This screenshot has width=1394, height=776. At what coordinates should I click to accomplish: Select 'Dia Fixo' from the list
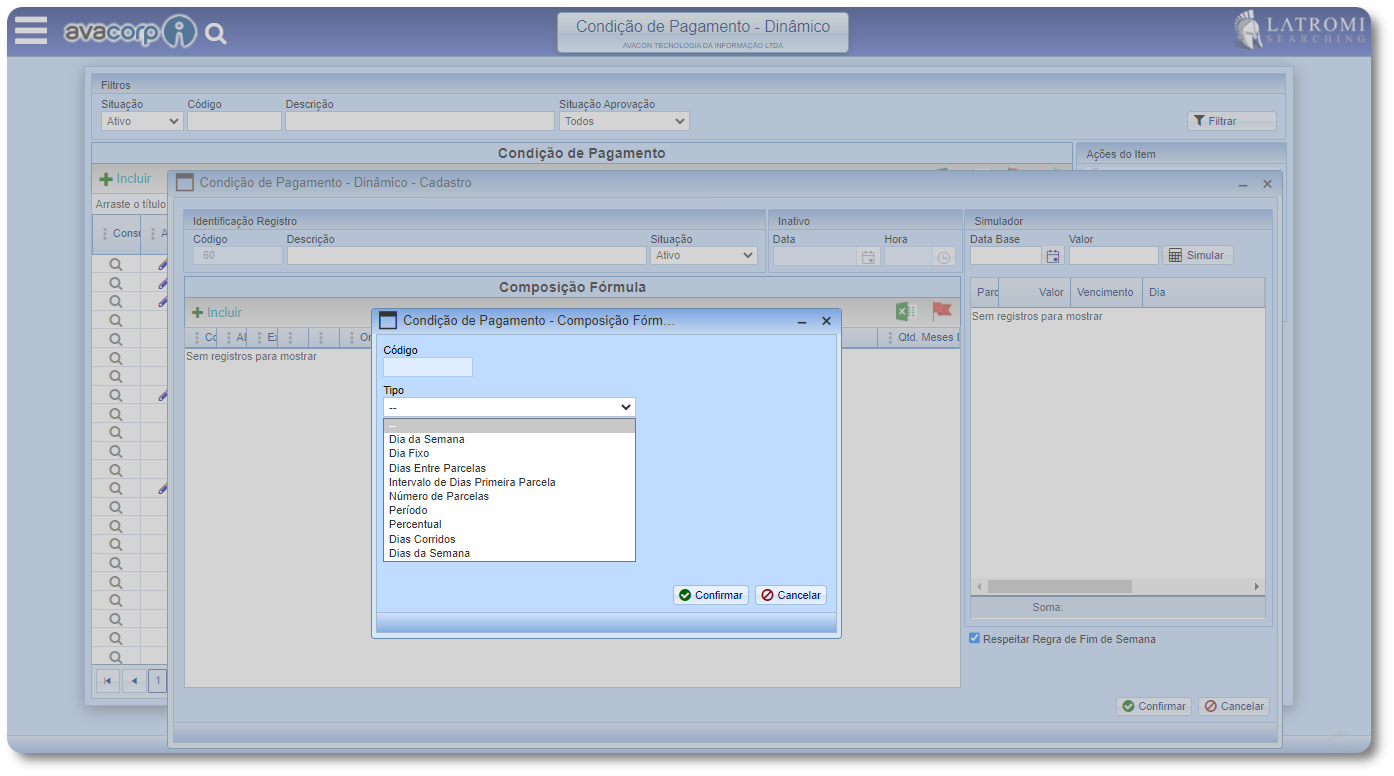point(409,453)
